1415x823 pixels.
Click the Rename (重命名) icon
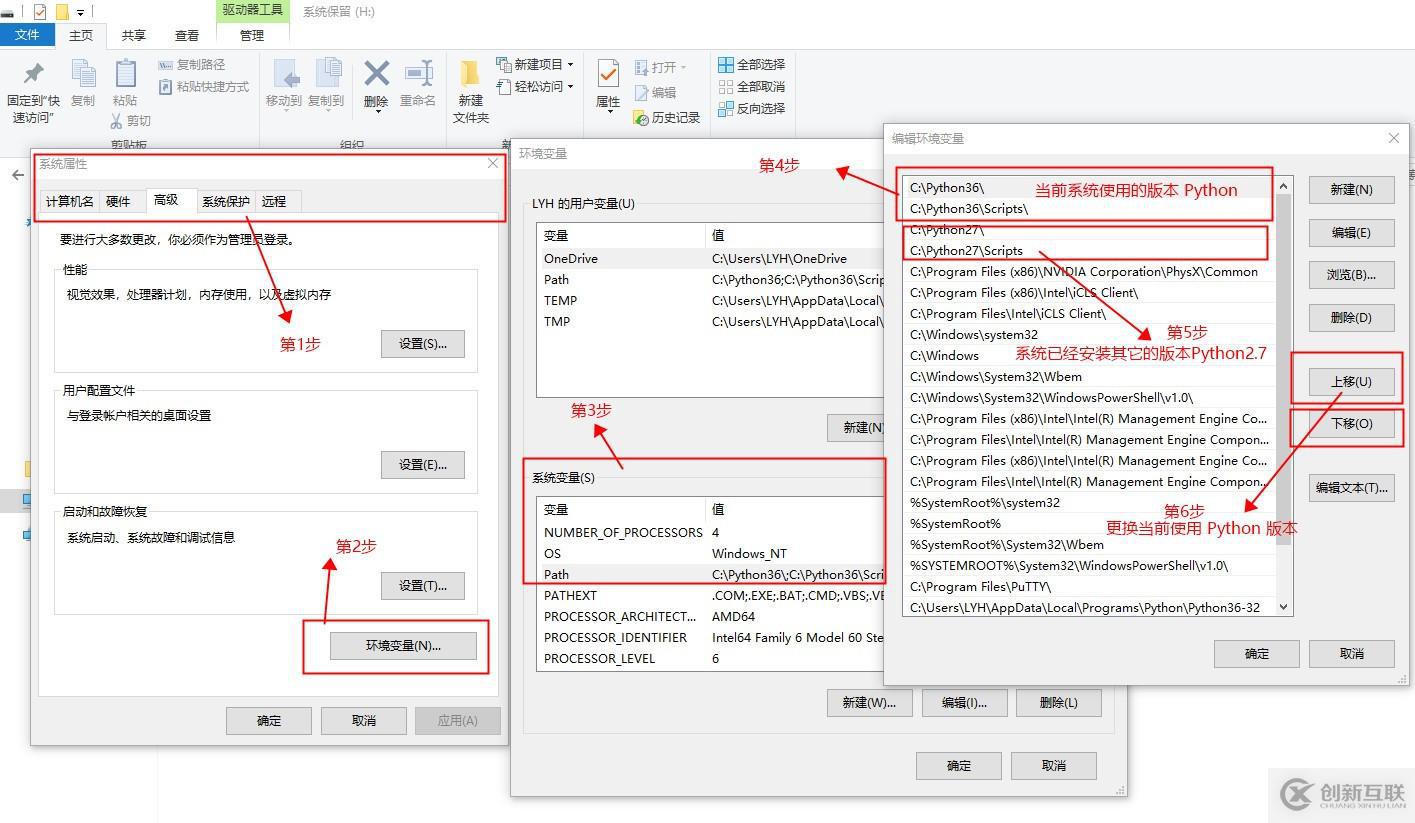419,75
